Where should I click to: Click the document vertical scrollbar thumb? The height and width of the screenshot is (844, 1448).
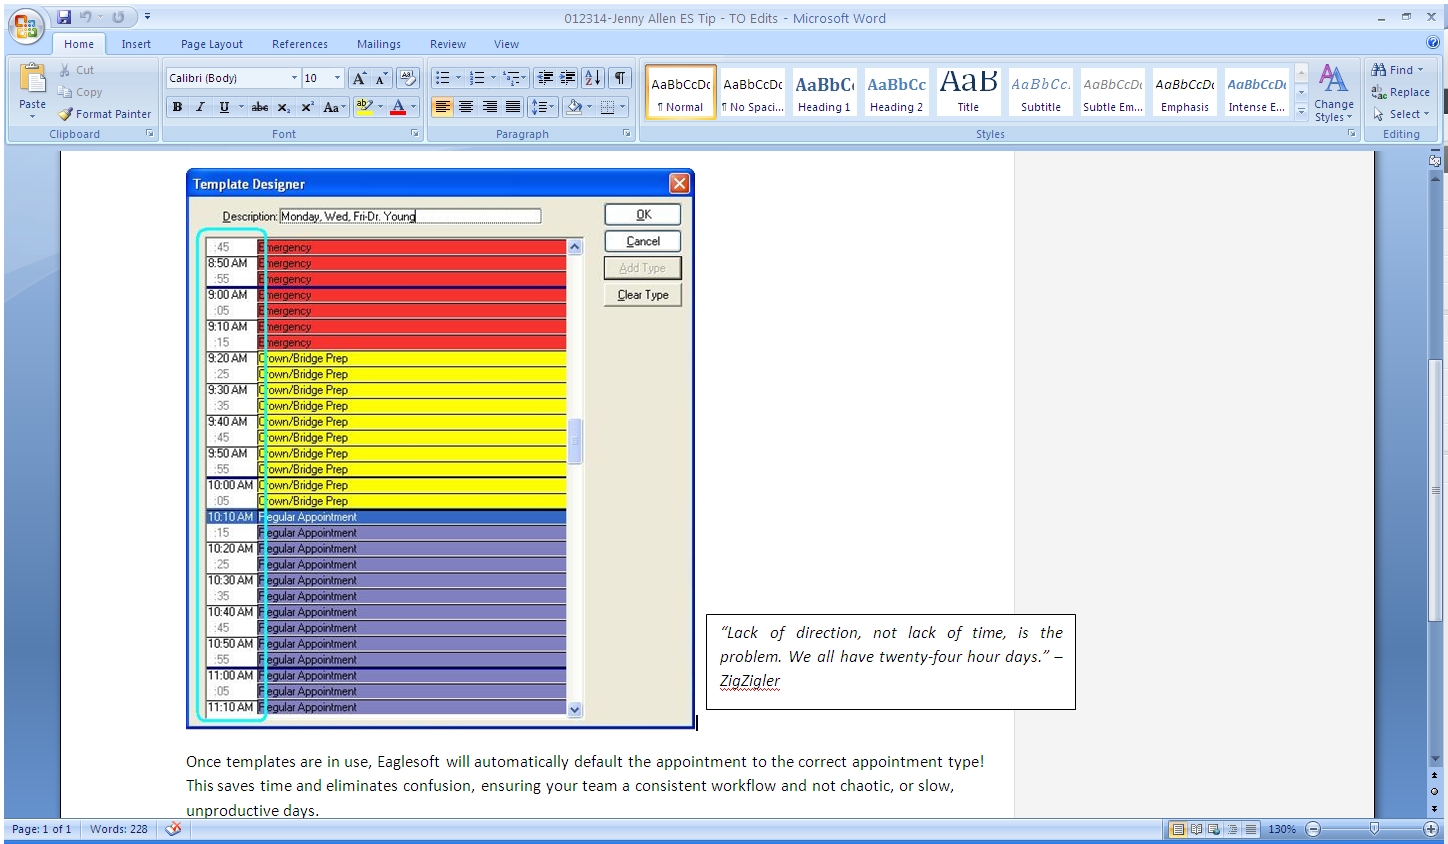[x=1434, y=490]
